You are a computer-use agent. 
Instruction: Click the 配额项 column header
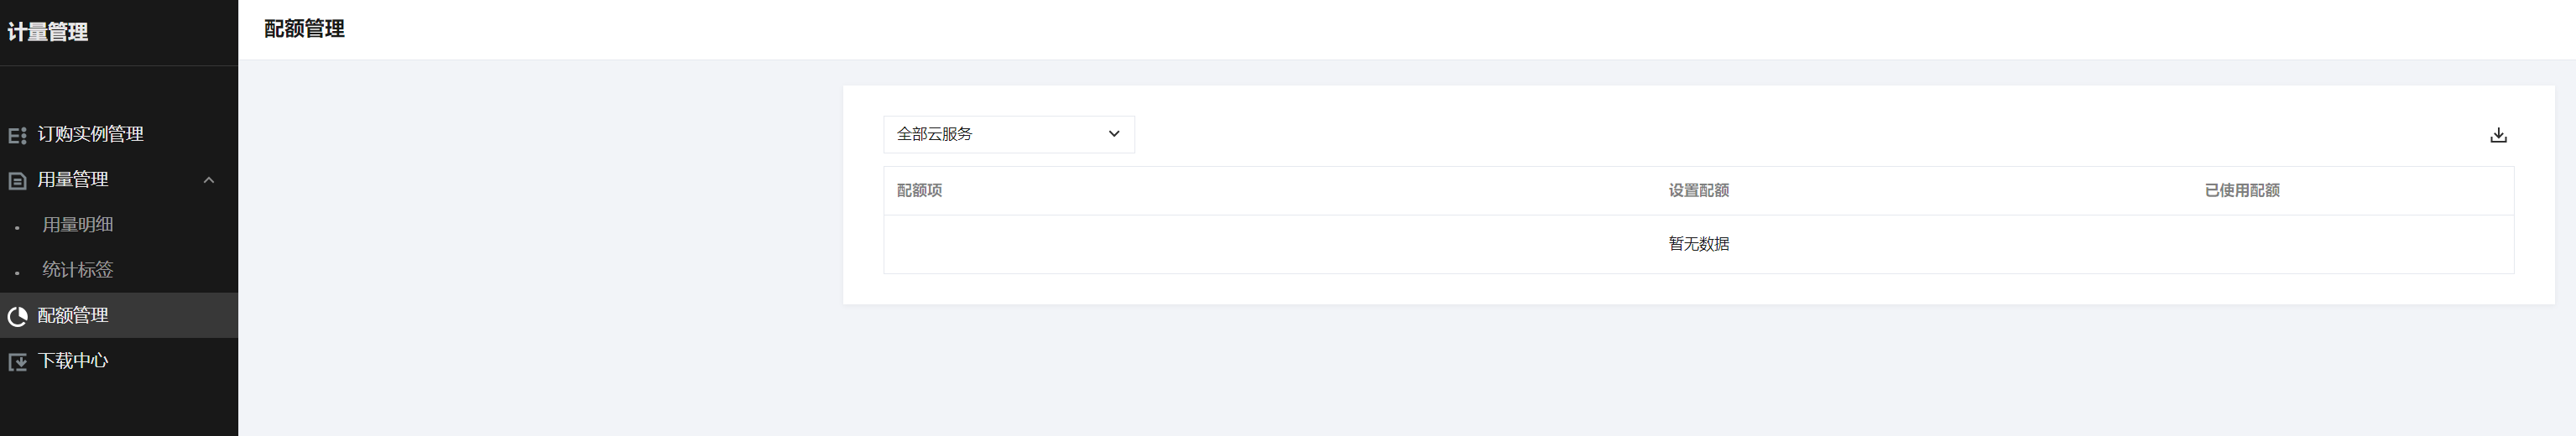[919, 191]
